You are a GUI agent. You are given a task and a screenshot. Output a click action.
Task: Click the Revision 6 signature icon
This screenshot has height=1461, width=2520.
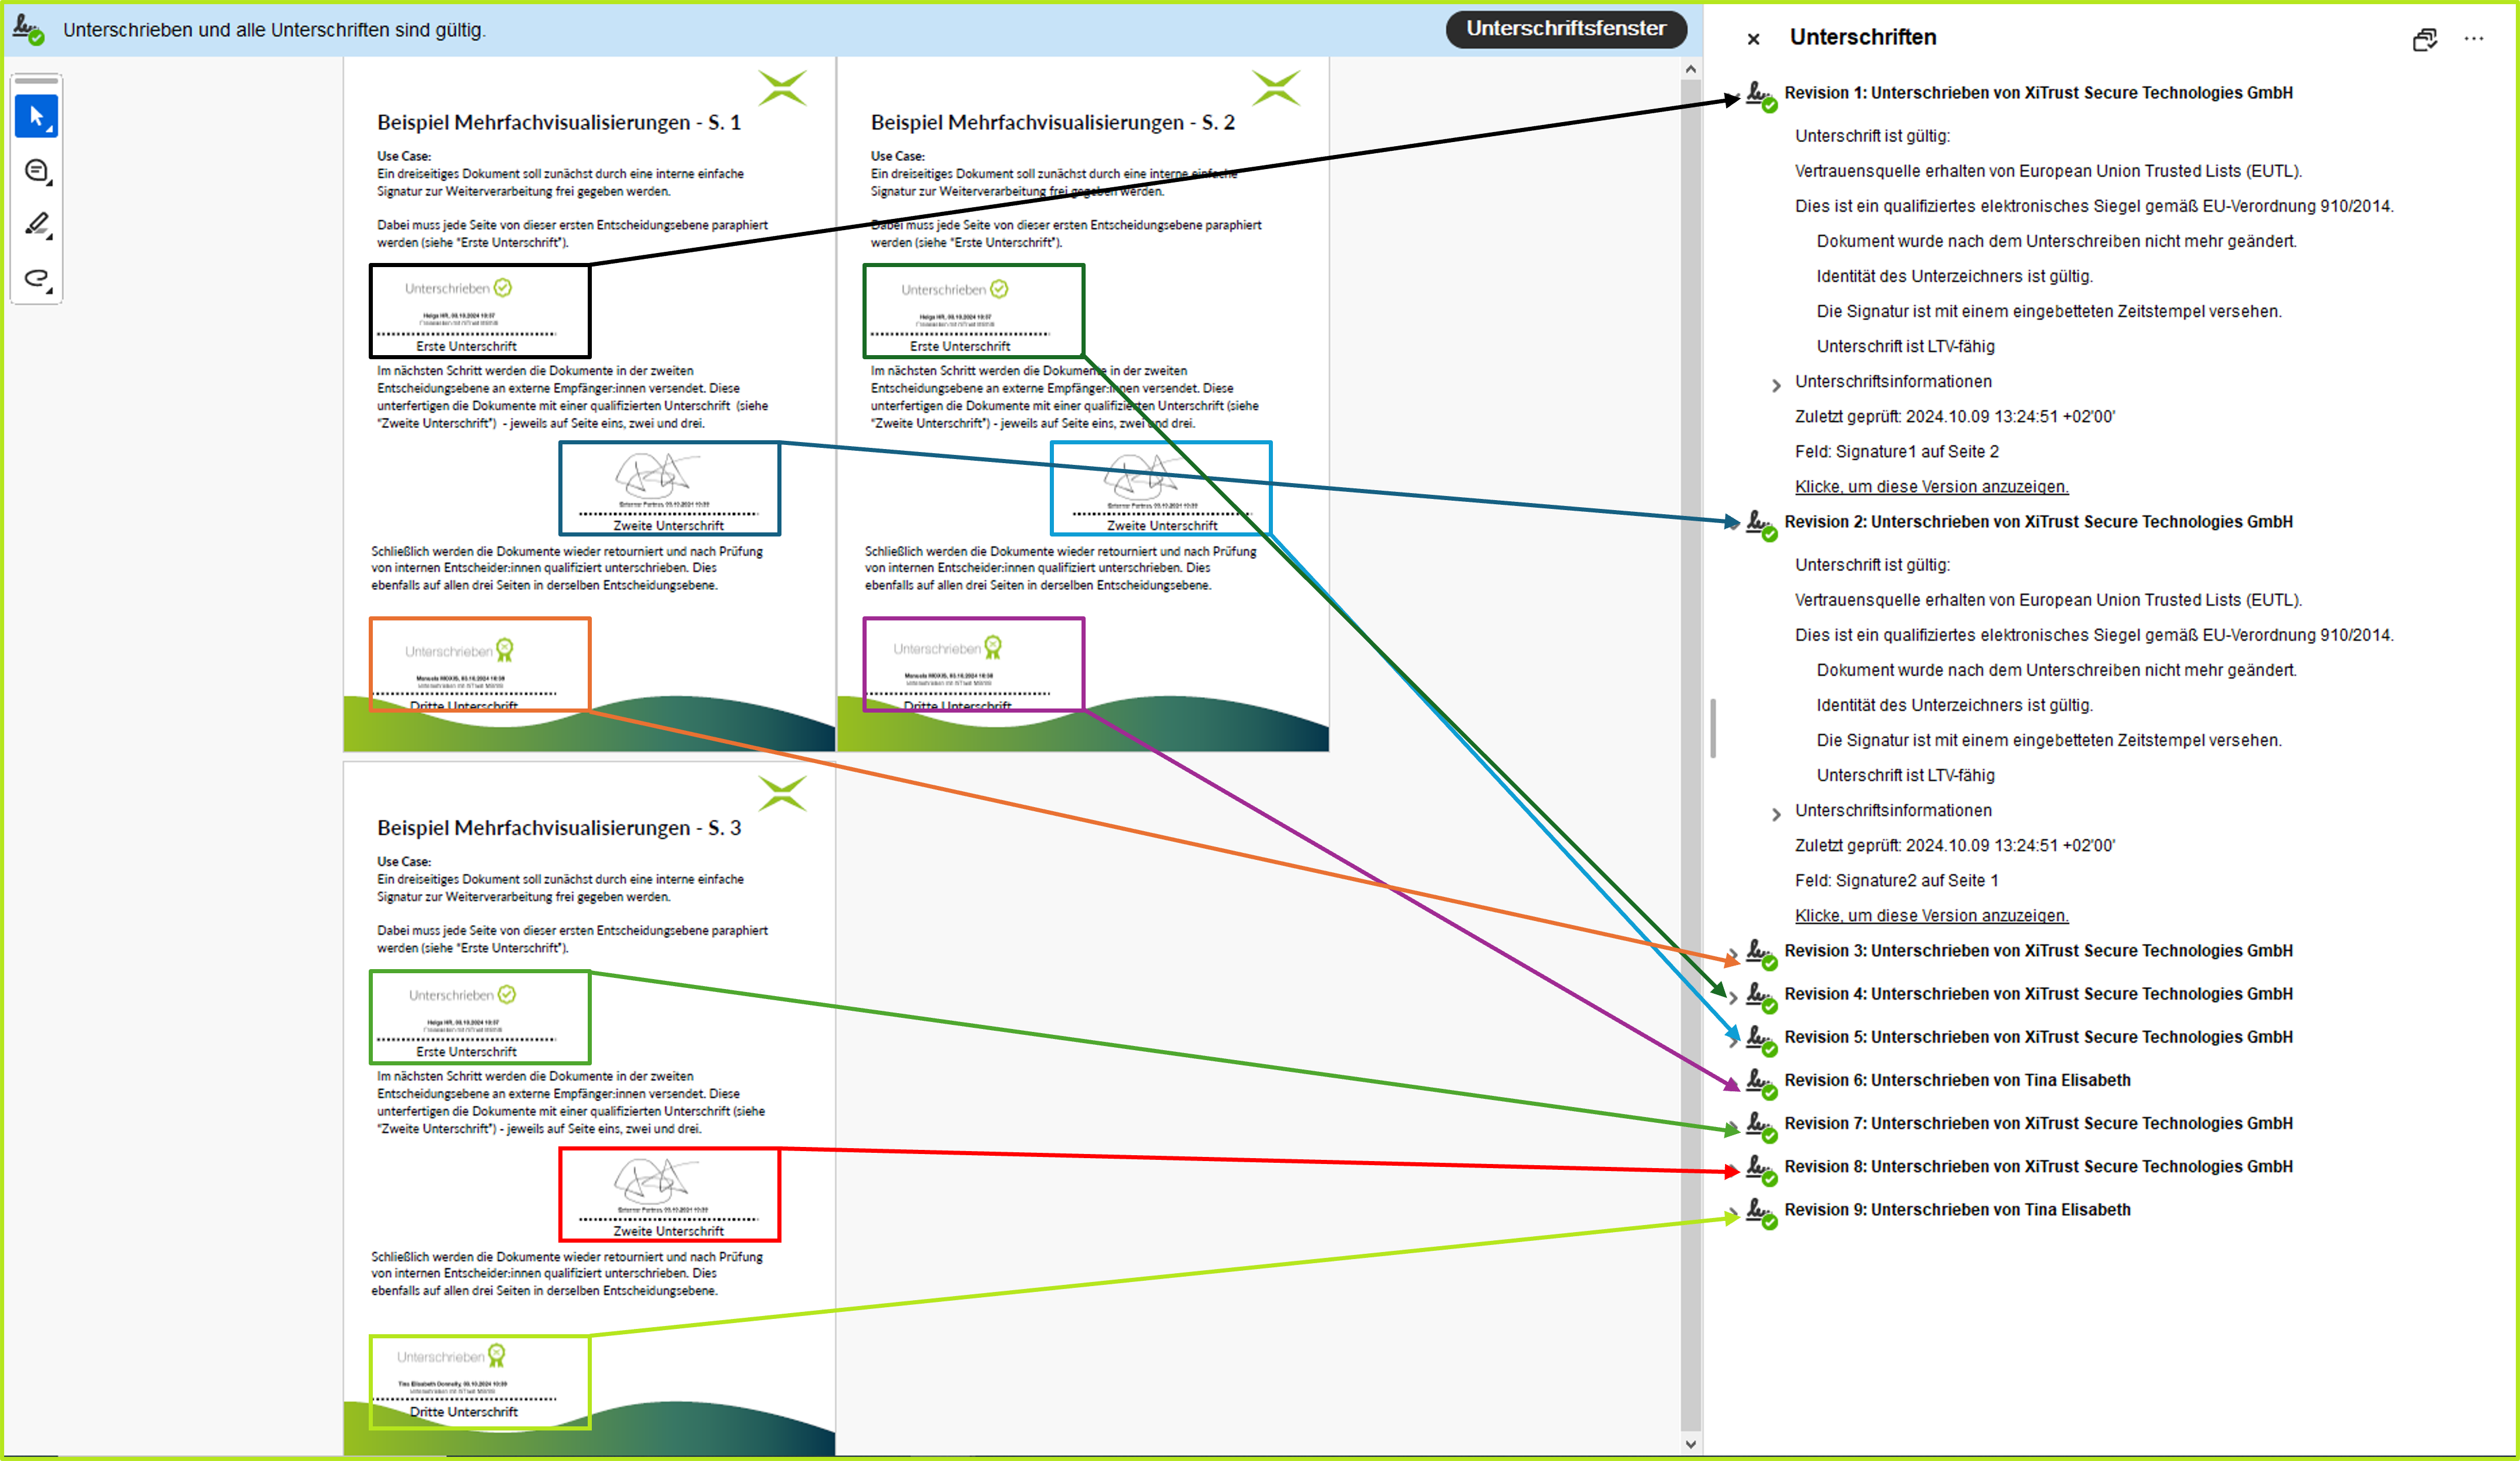(1760, 1081)
